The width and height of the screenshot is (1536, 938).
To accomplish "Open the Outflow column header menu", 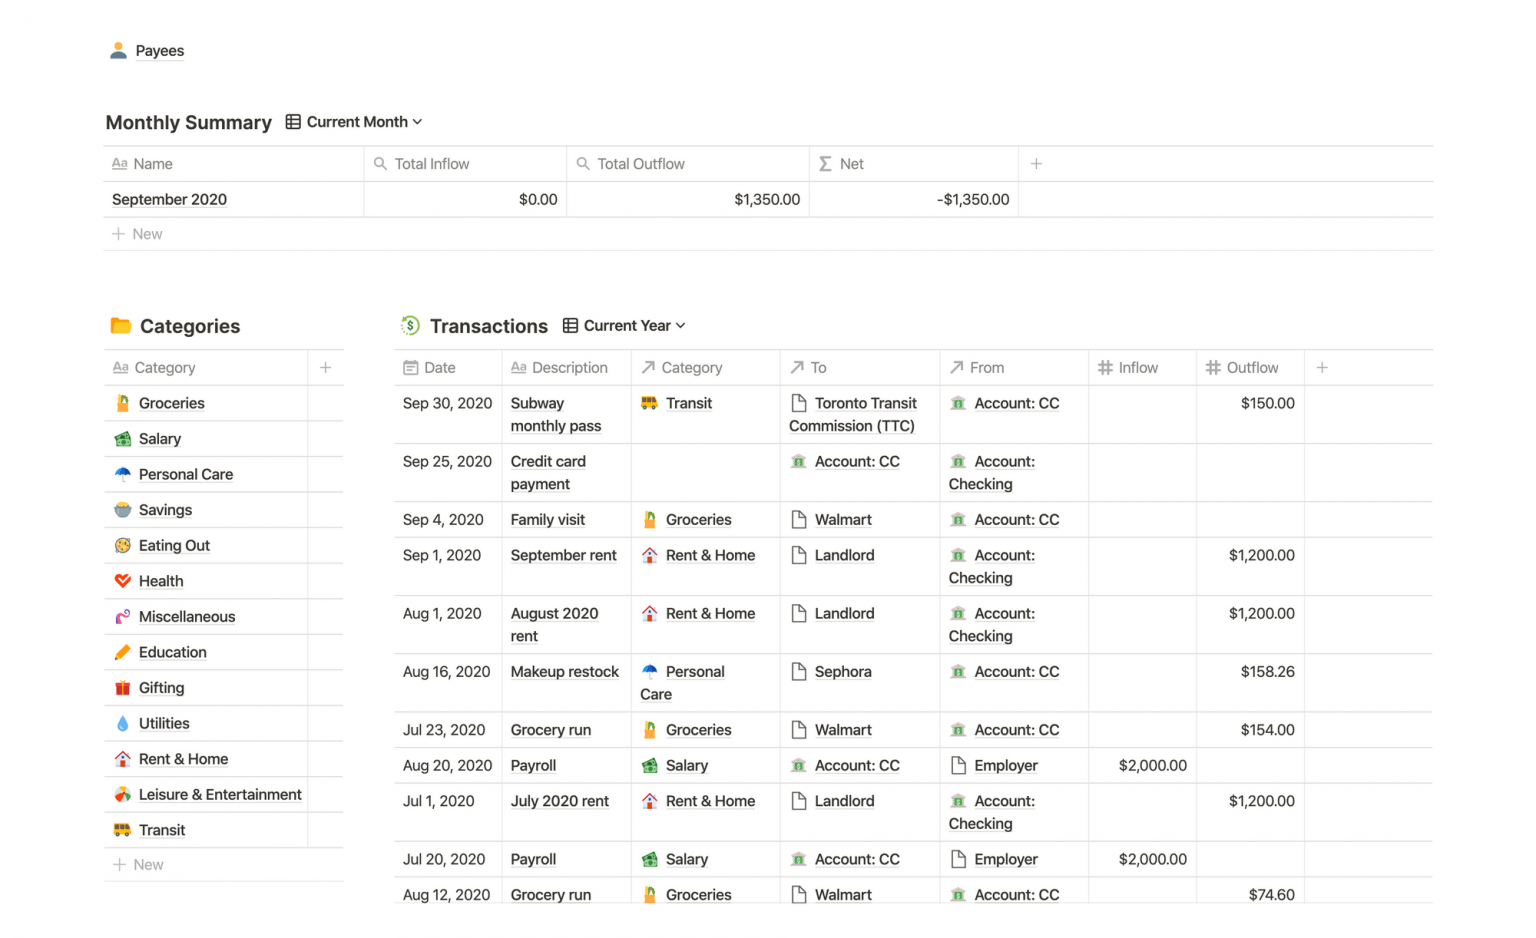I will 1250,368.
